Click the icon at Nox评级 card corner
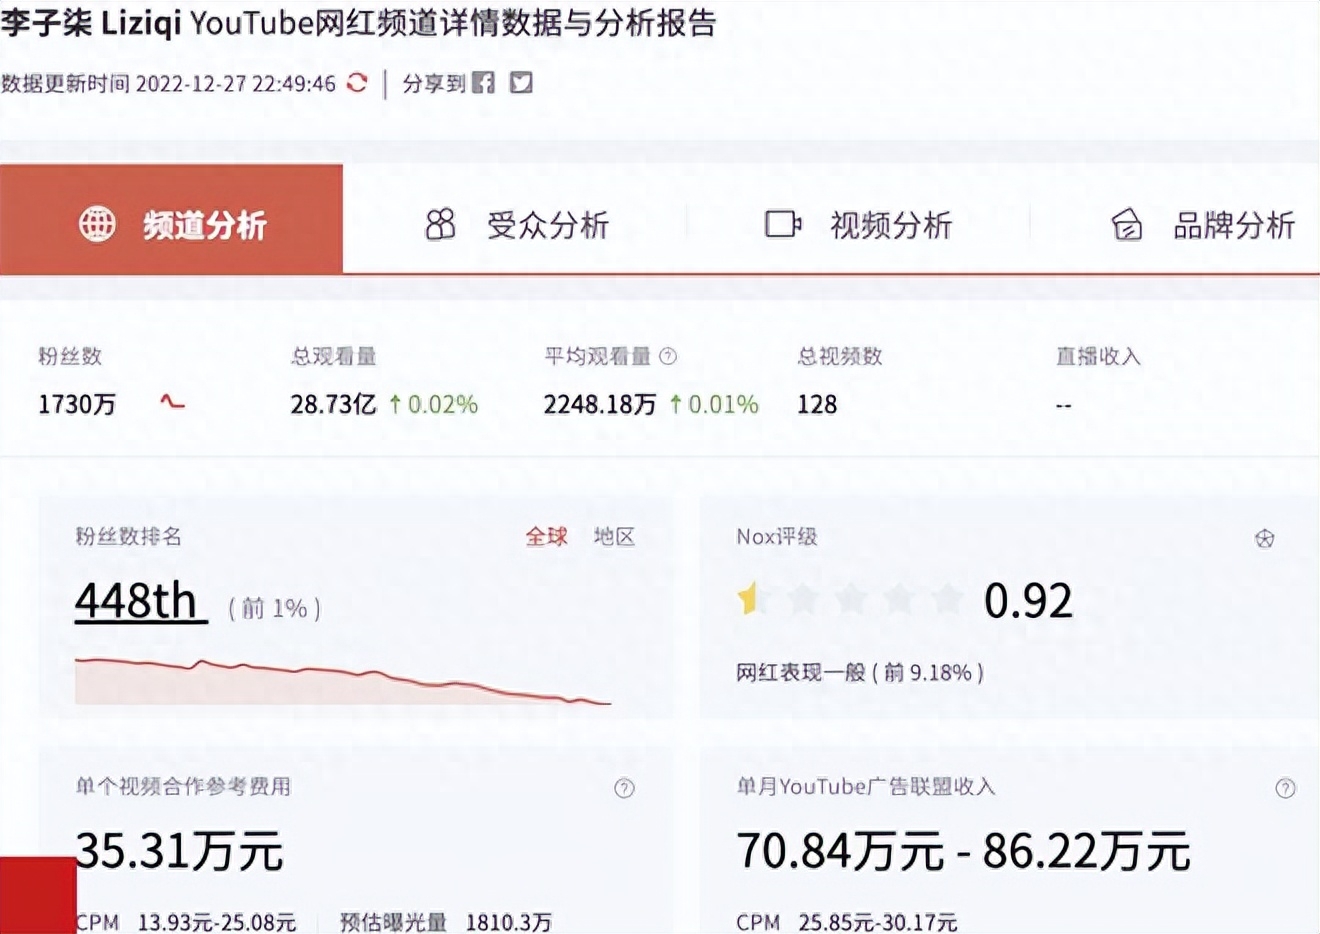This screenshot has height=934, width=1320. (x=1265, y=539)
